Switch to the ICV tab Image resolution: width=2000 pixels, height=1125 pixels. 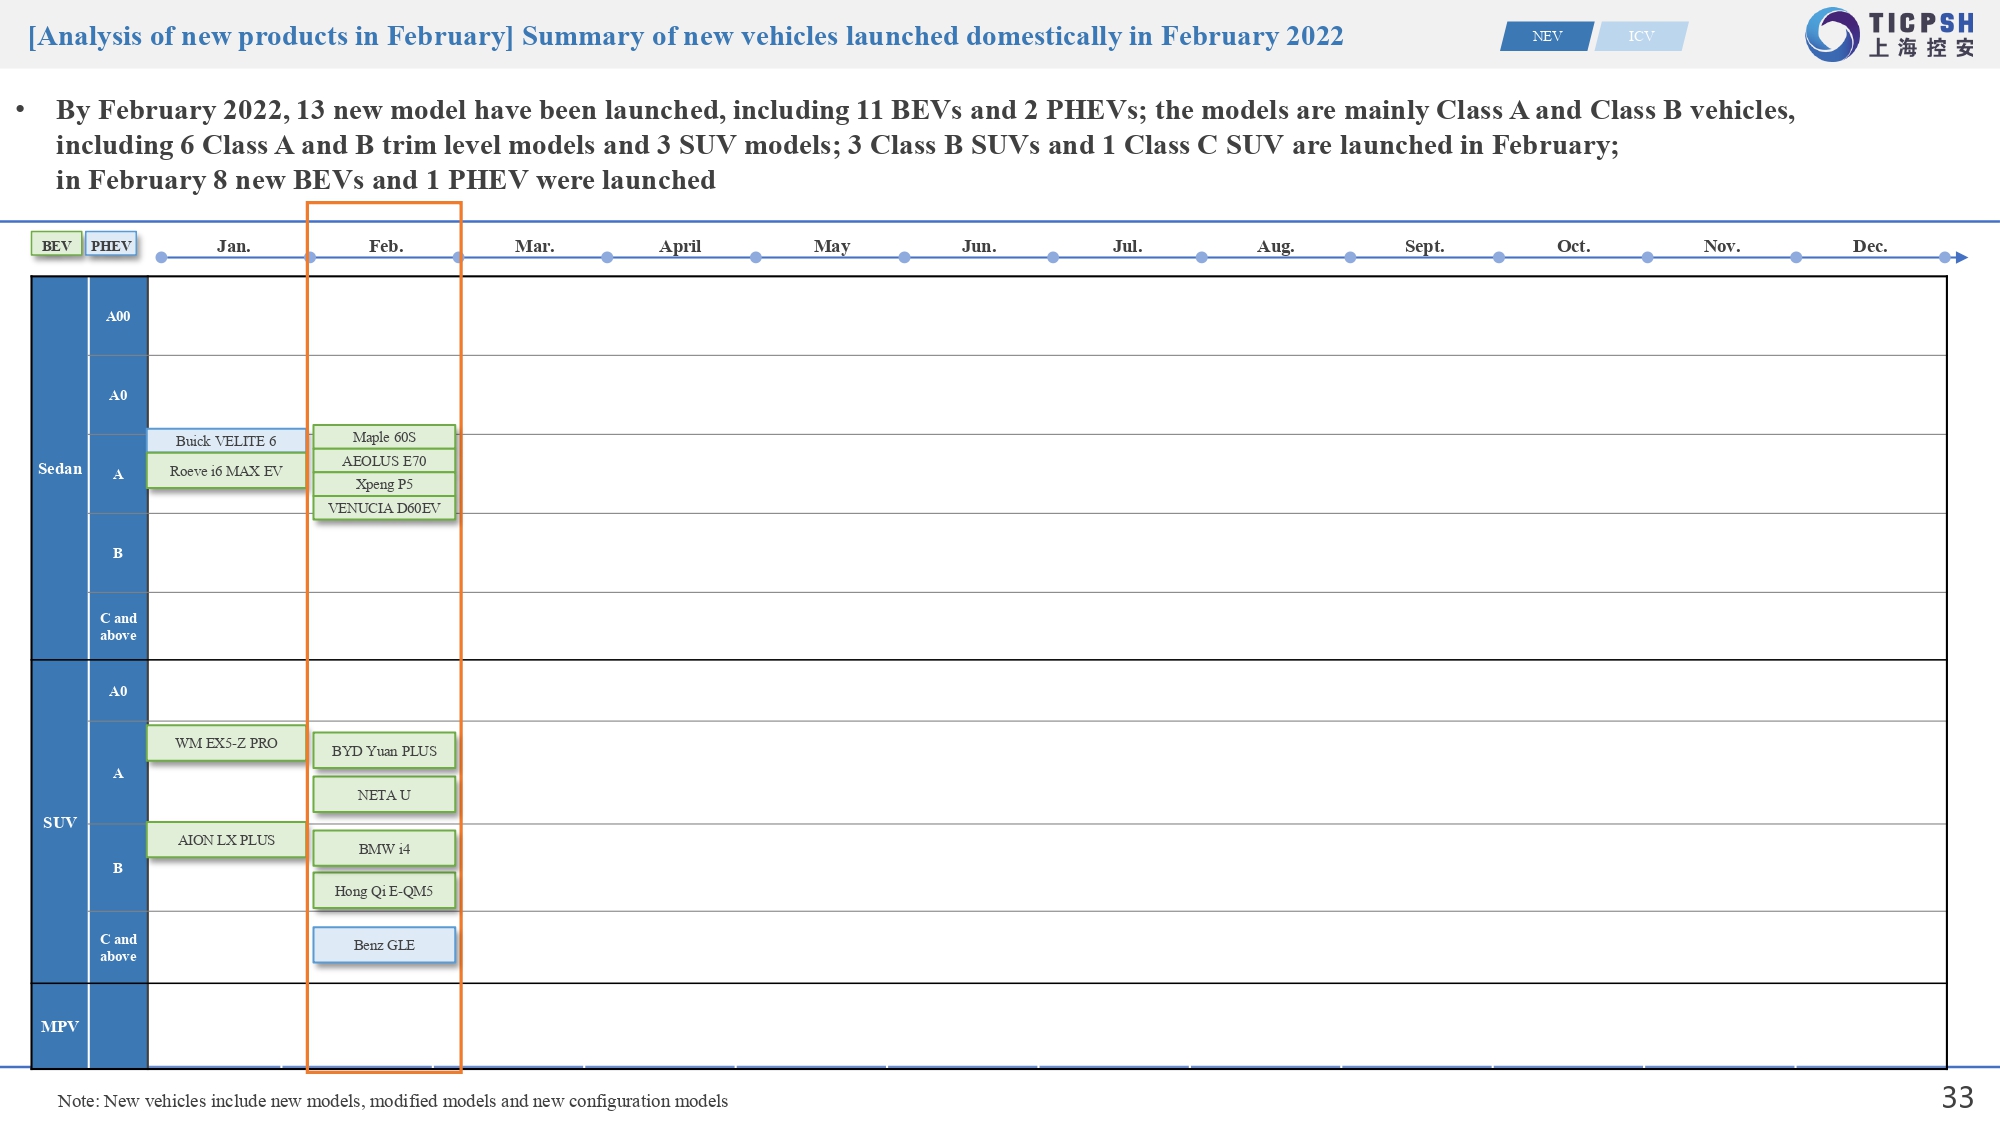pos(1641,36)
